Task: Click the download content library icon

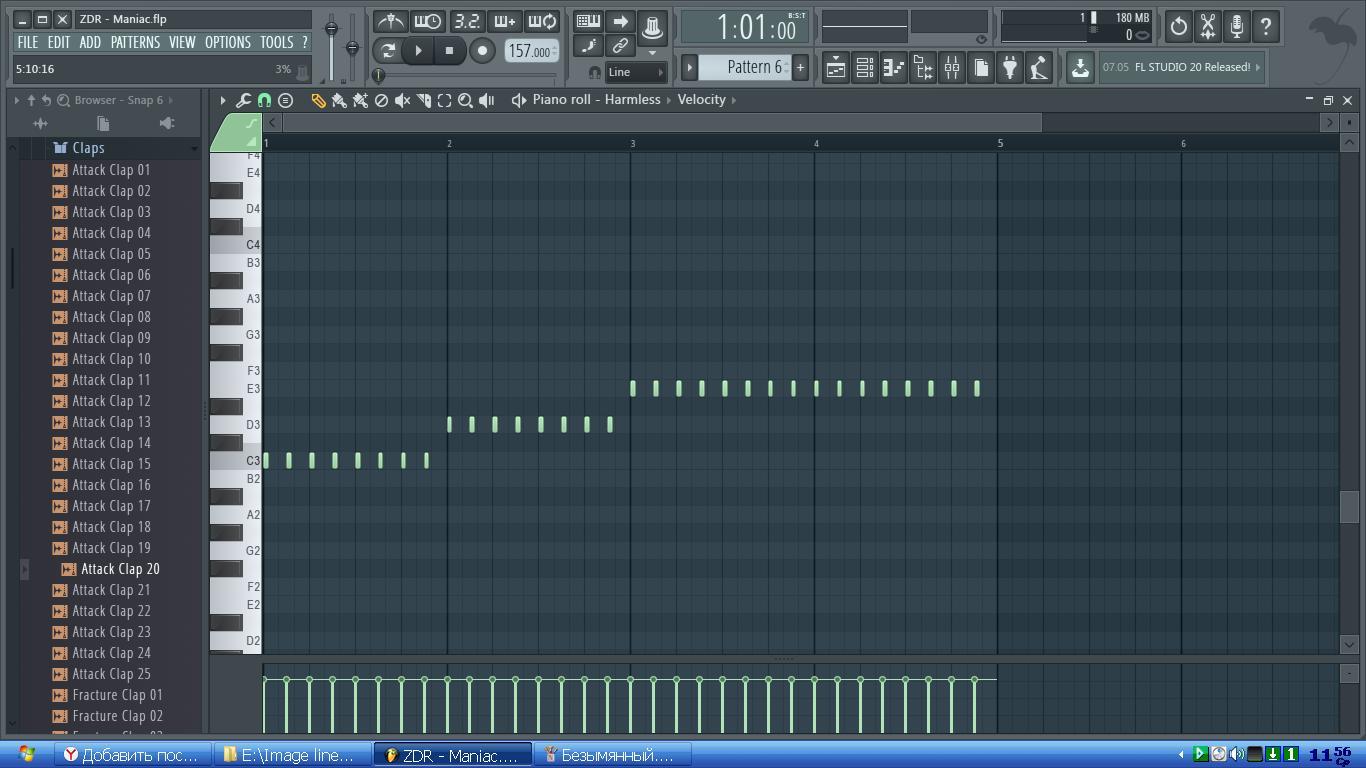Action: coord(1080,68)
